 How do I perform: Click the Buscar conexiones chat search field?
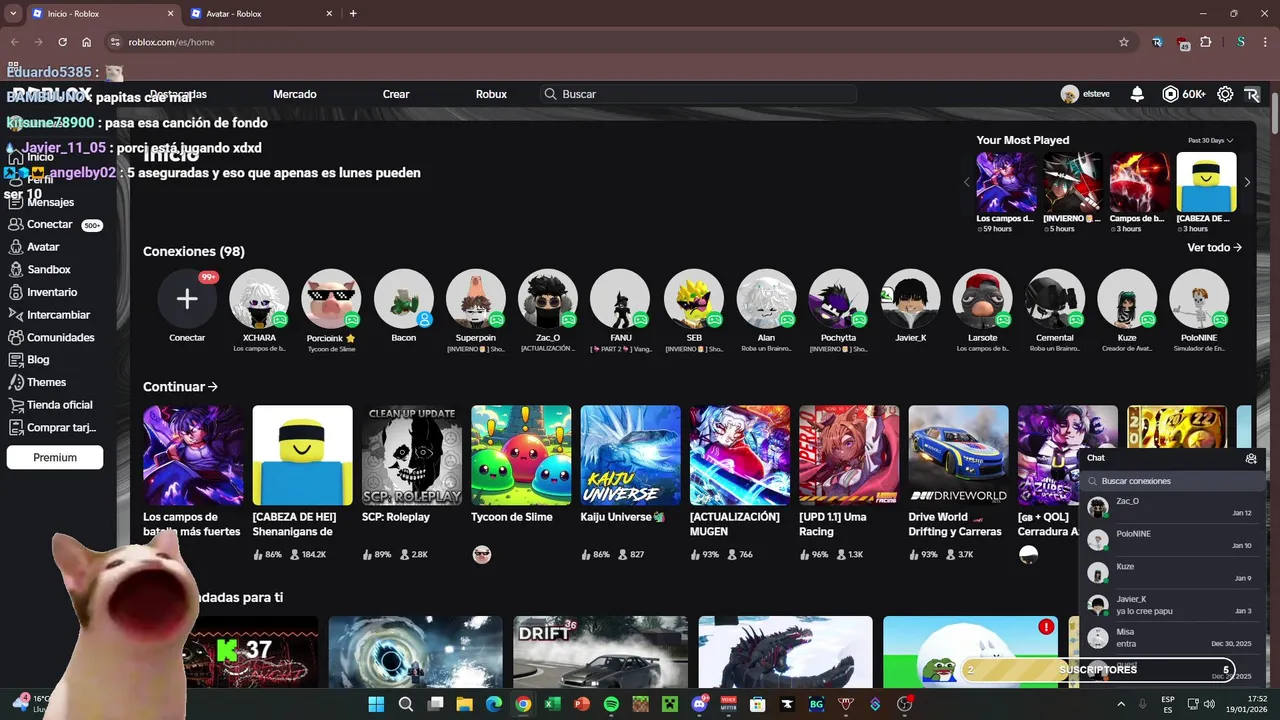[x=1172, y=481]
